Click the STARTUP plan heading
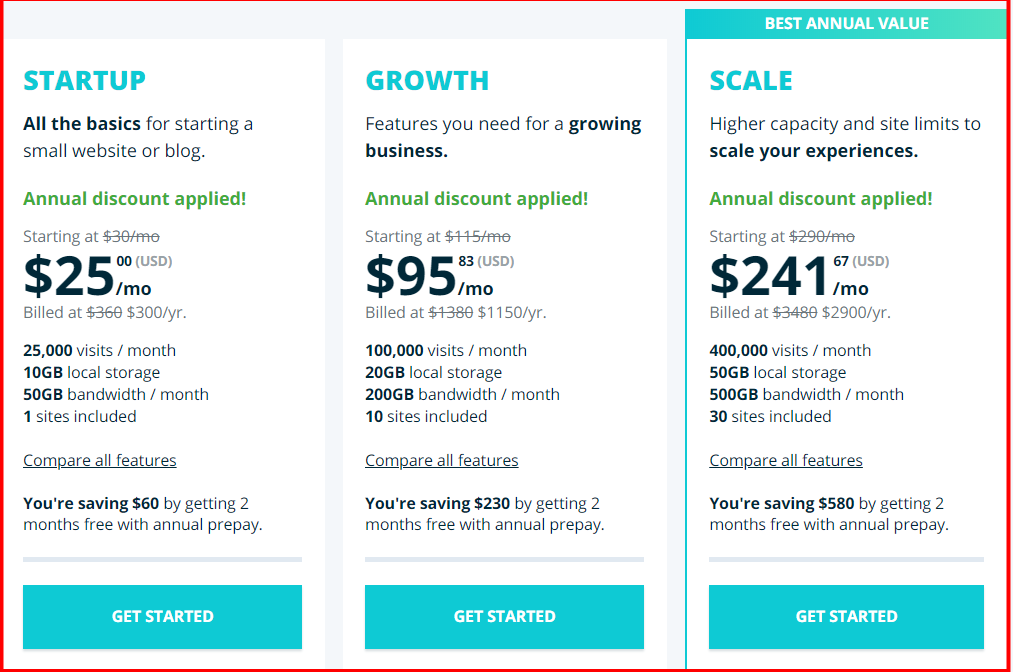 (84, 80)
